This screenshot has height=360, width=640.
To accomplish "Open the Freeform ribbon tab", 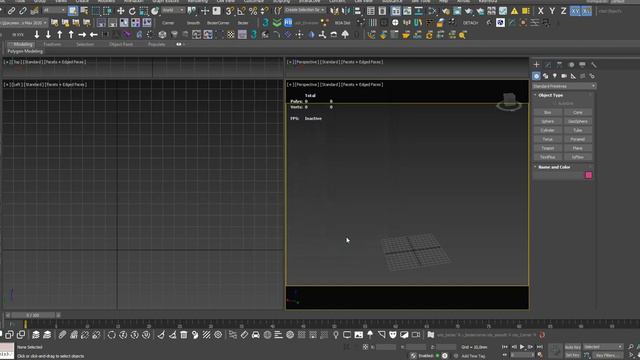I will click(x=52, y=44).
